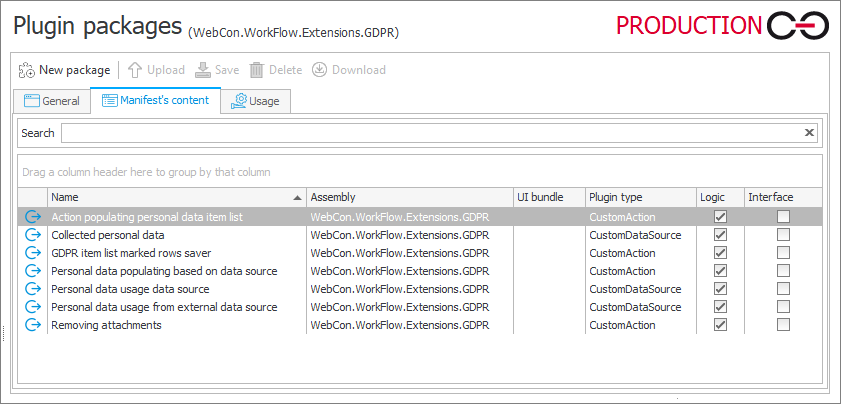The width and height of the screenshot is (841, 404).
Task: Toggle Interface checkbox for Removing attachments
Action: click(784, 325)
